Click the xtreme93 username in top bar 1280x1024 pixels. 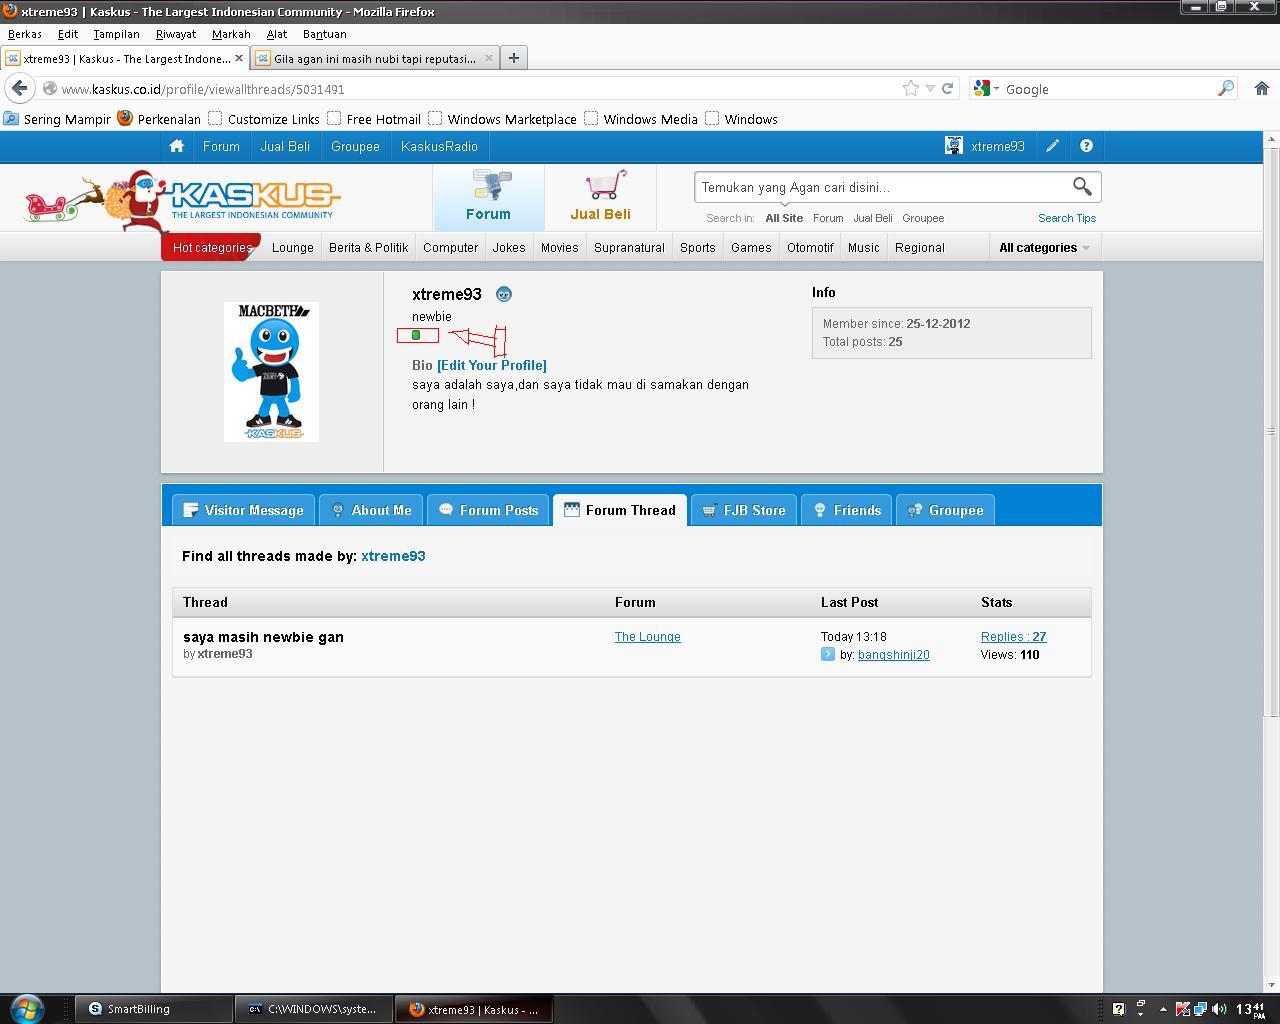(x=998, y=146)
